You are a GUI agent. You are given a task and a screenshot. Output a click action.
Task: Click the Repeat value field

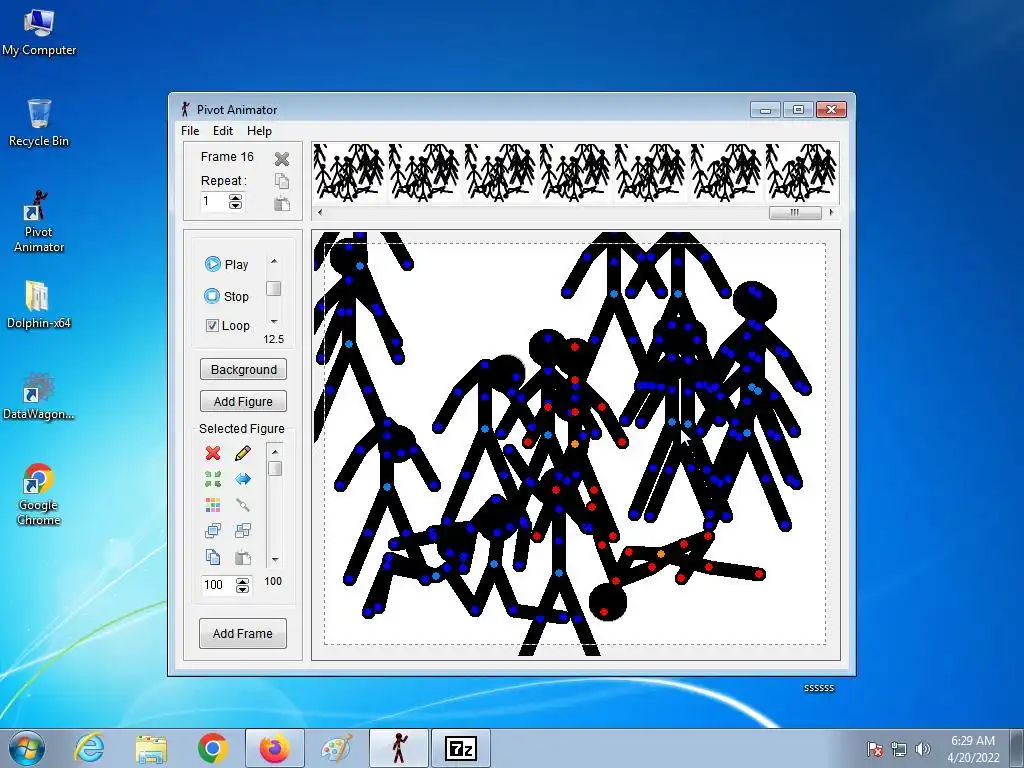click(214, 201)
